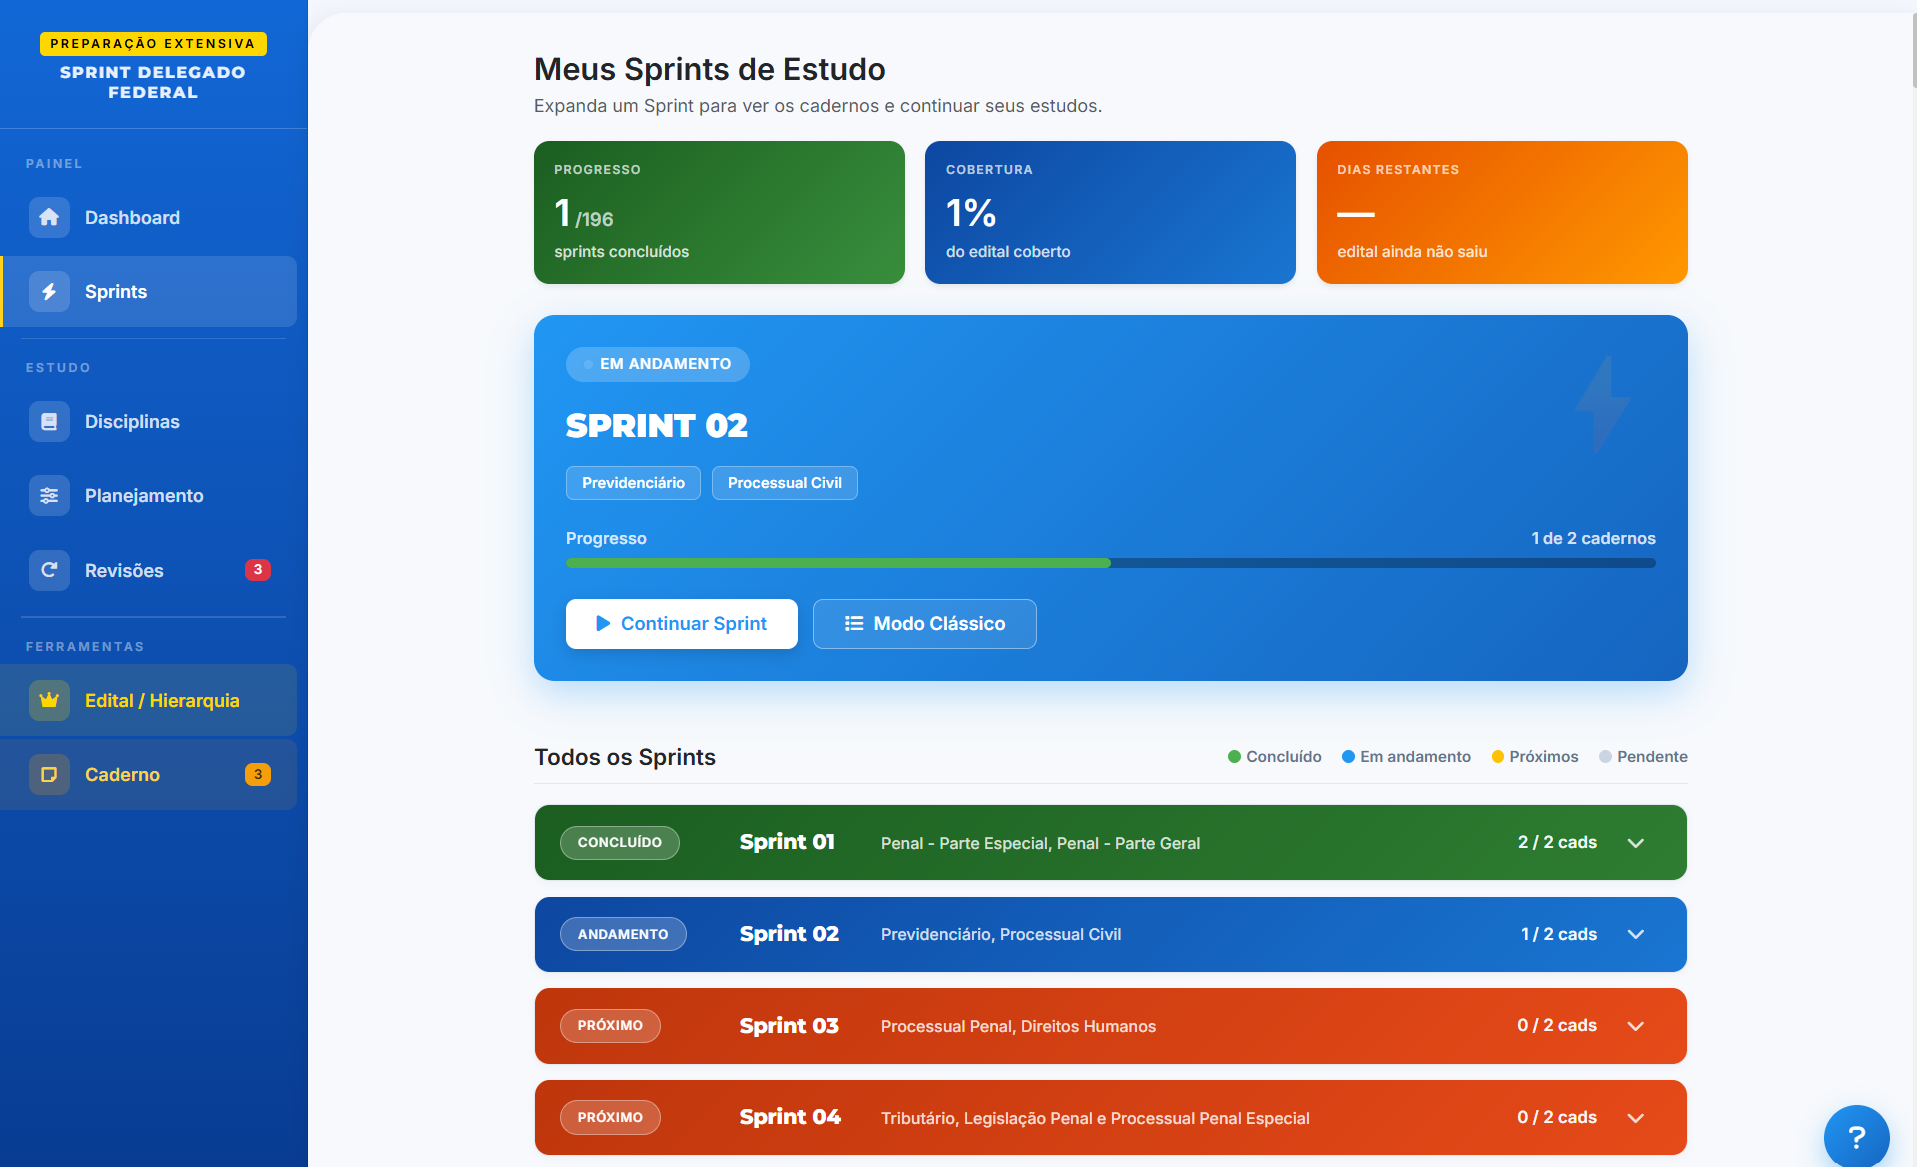
Task: Click the Sprint 02 progress bar
Action: 1111,563
